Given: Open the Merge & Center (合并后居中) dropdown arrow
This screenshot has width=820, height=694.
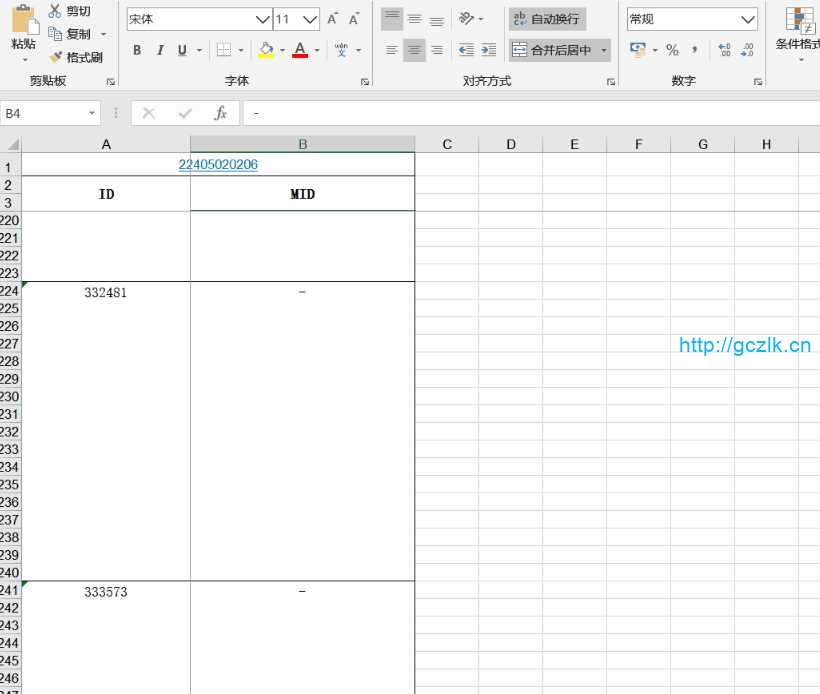Looking at the screenshot, I should [604, 50].
